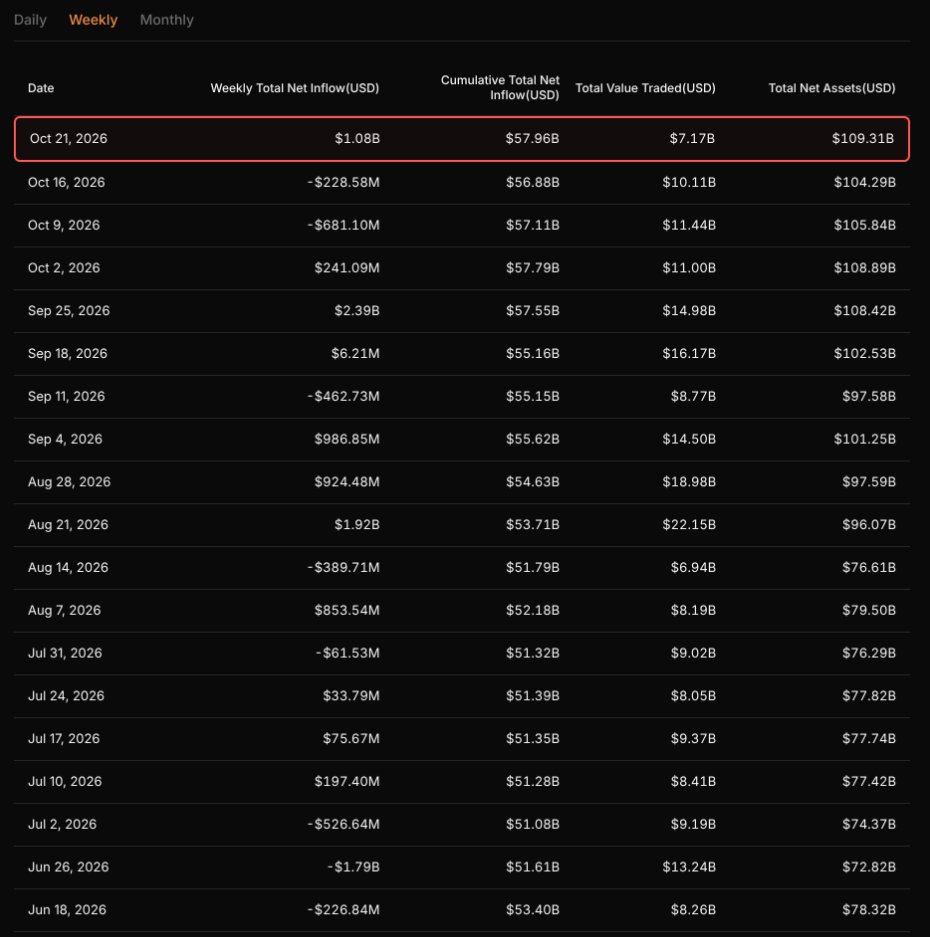Select the Aug 7, 2026 date cell
Image resolution: width=930 pixels, height=937 pixels.
[x=65, y=610]
